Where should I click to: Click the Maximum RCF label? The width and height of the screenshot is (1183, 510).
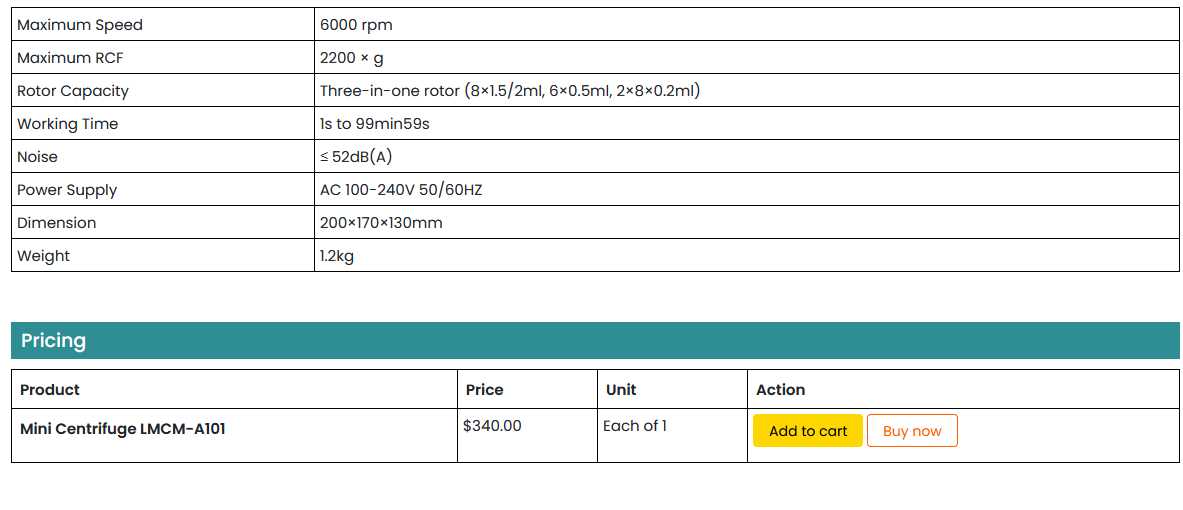pyautogui.click(x=70, y=58)
